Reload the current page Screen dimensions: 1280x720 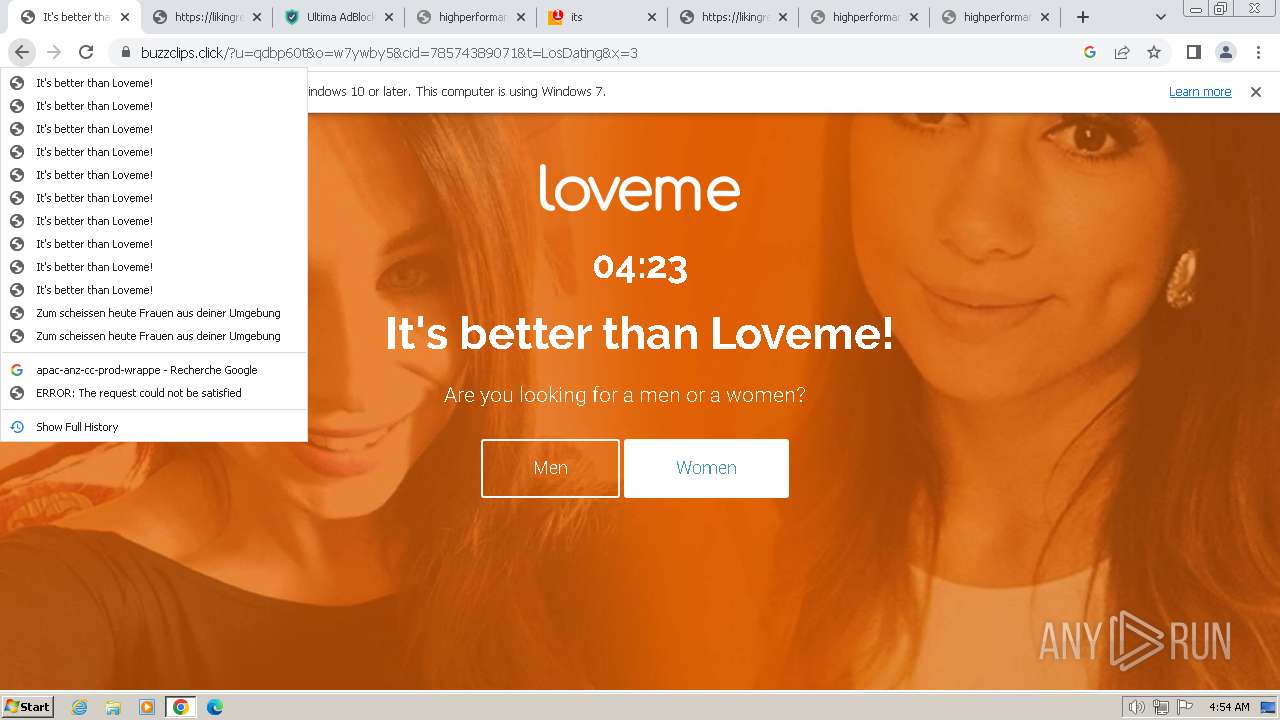click(x=86, y=53)
